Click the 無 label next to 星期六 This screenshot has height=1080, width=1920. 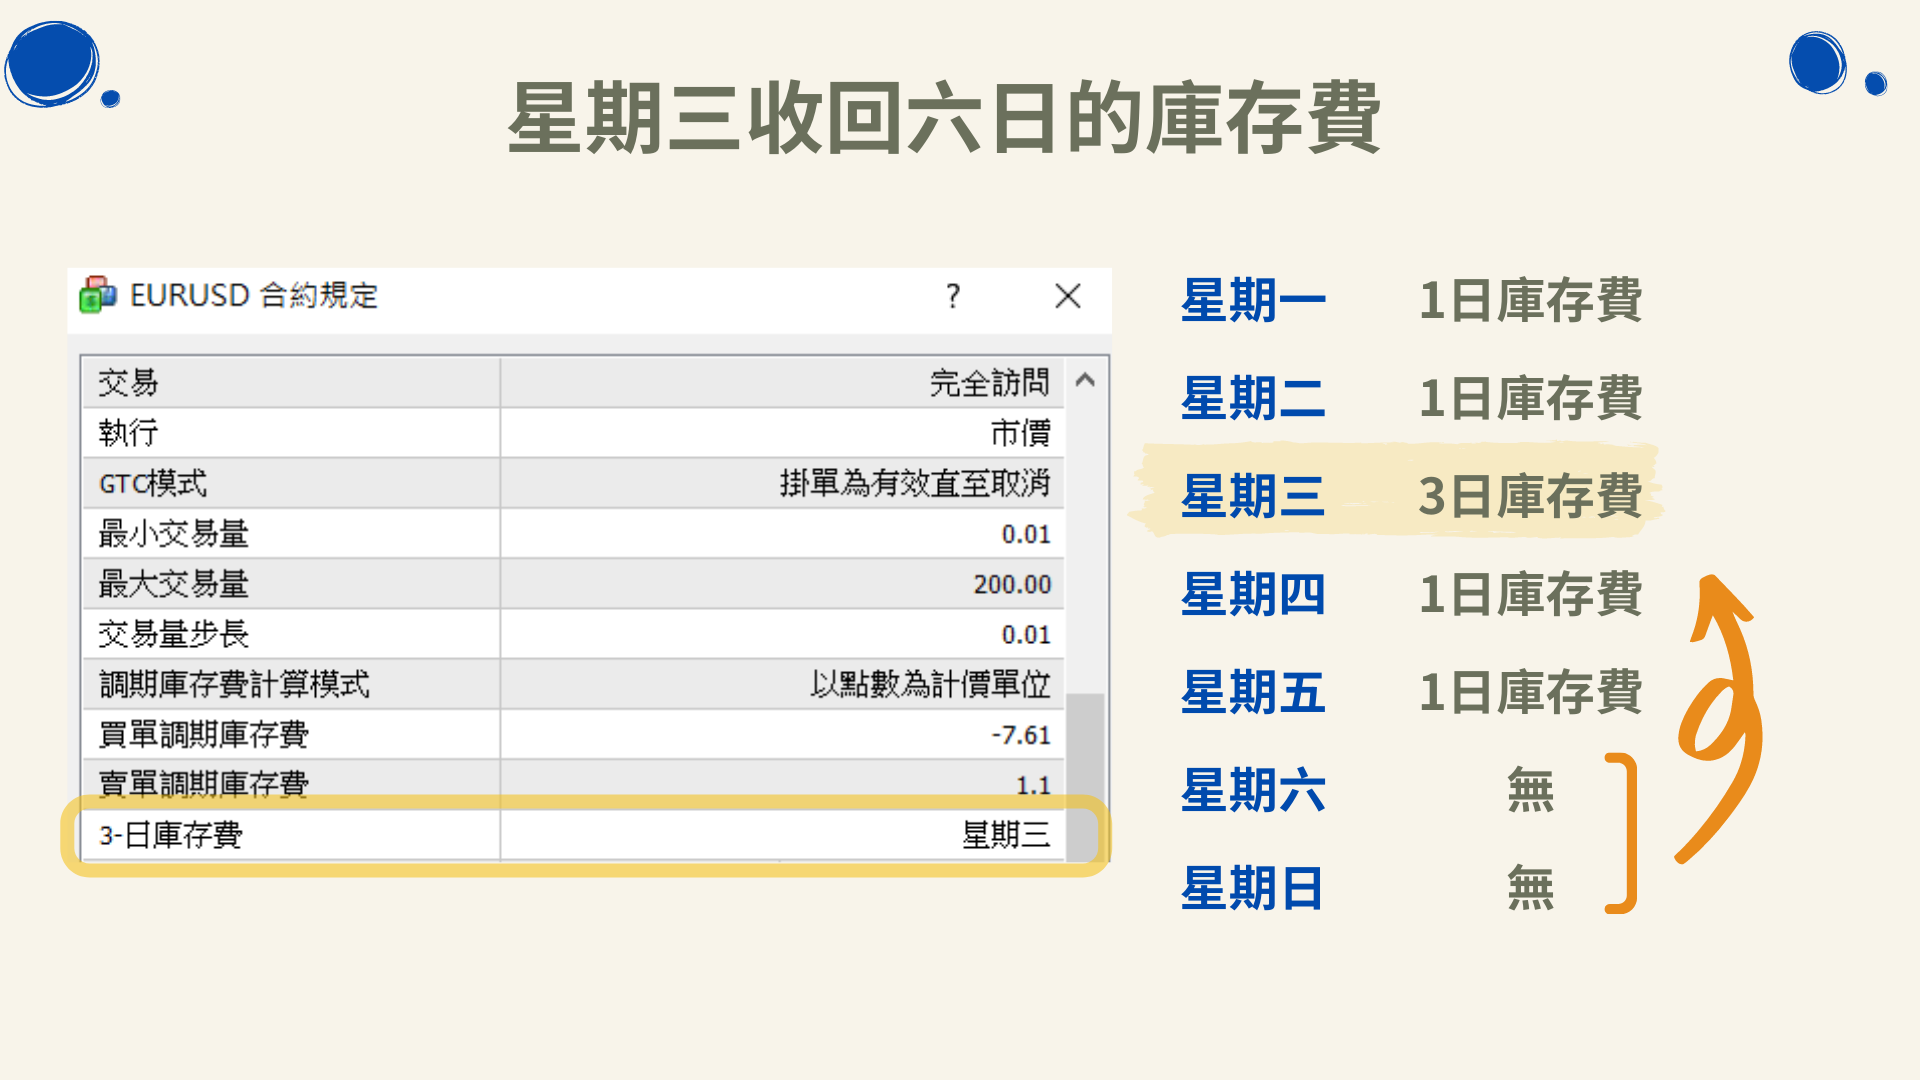(1529, 791)
